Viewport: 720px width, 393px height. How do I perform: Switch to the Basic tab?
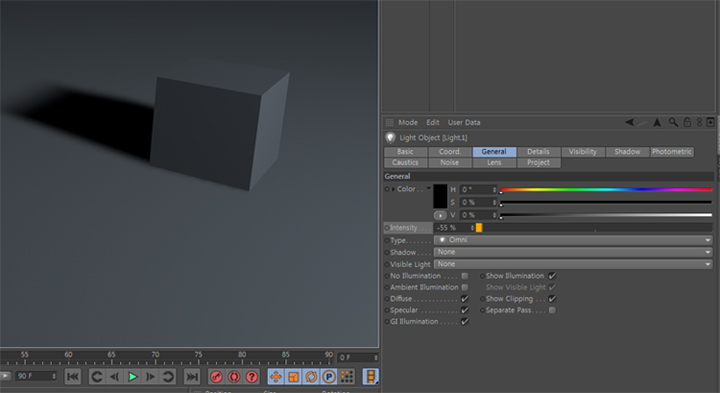point(405,152)
